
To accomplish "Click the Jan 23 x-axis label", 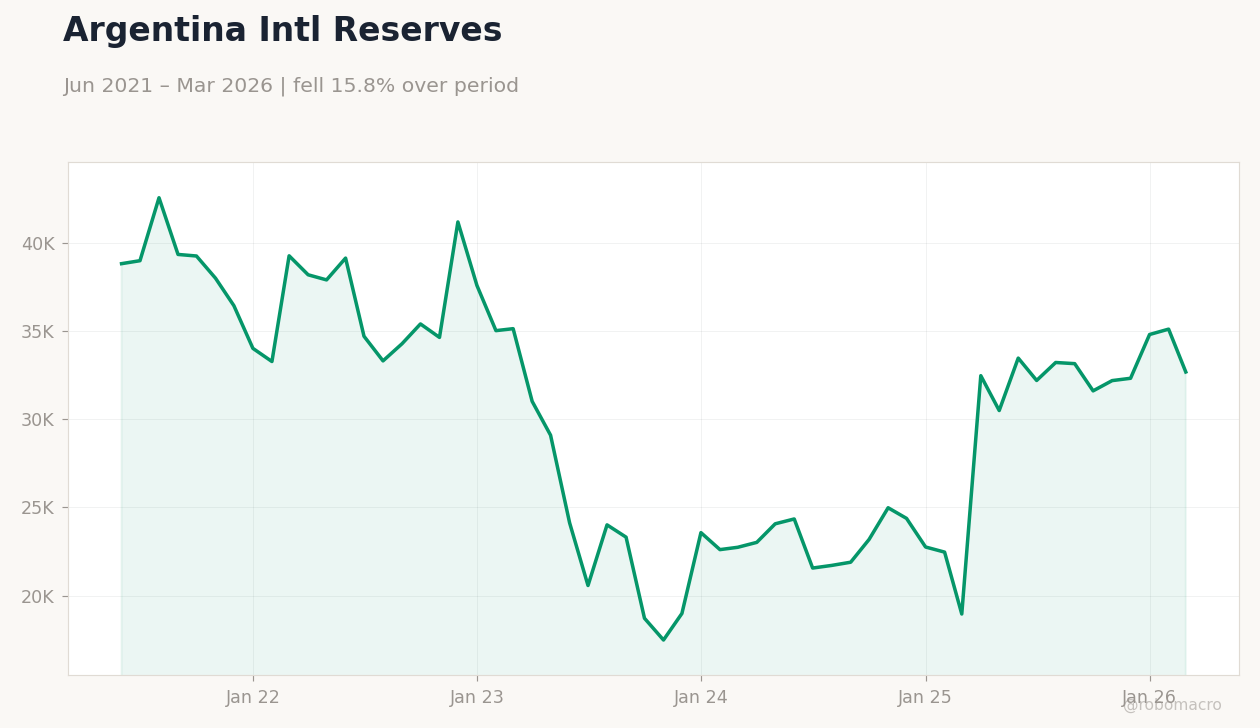I will (477, 698).
